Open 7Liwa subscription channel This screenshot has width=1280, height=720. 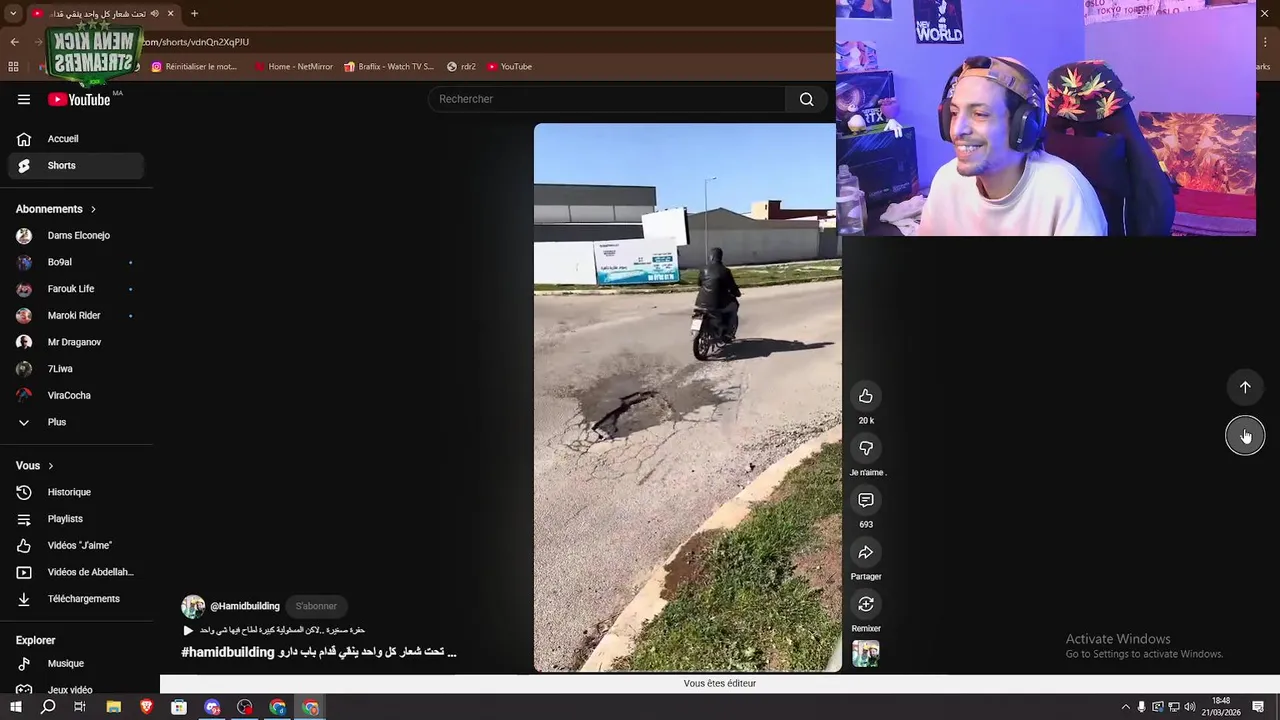coord(76,369)
